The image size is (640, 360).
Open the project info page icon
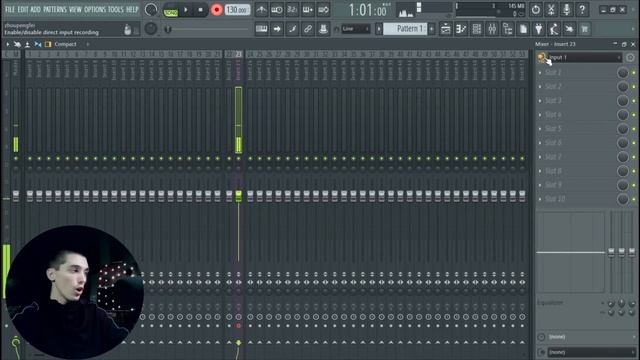click(x=523, y=29)
